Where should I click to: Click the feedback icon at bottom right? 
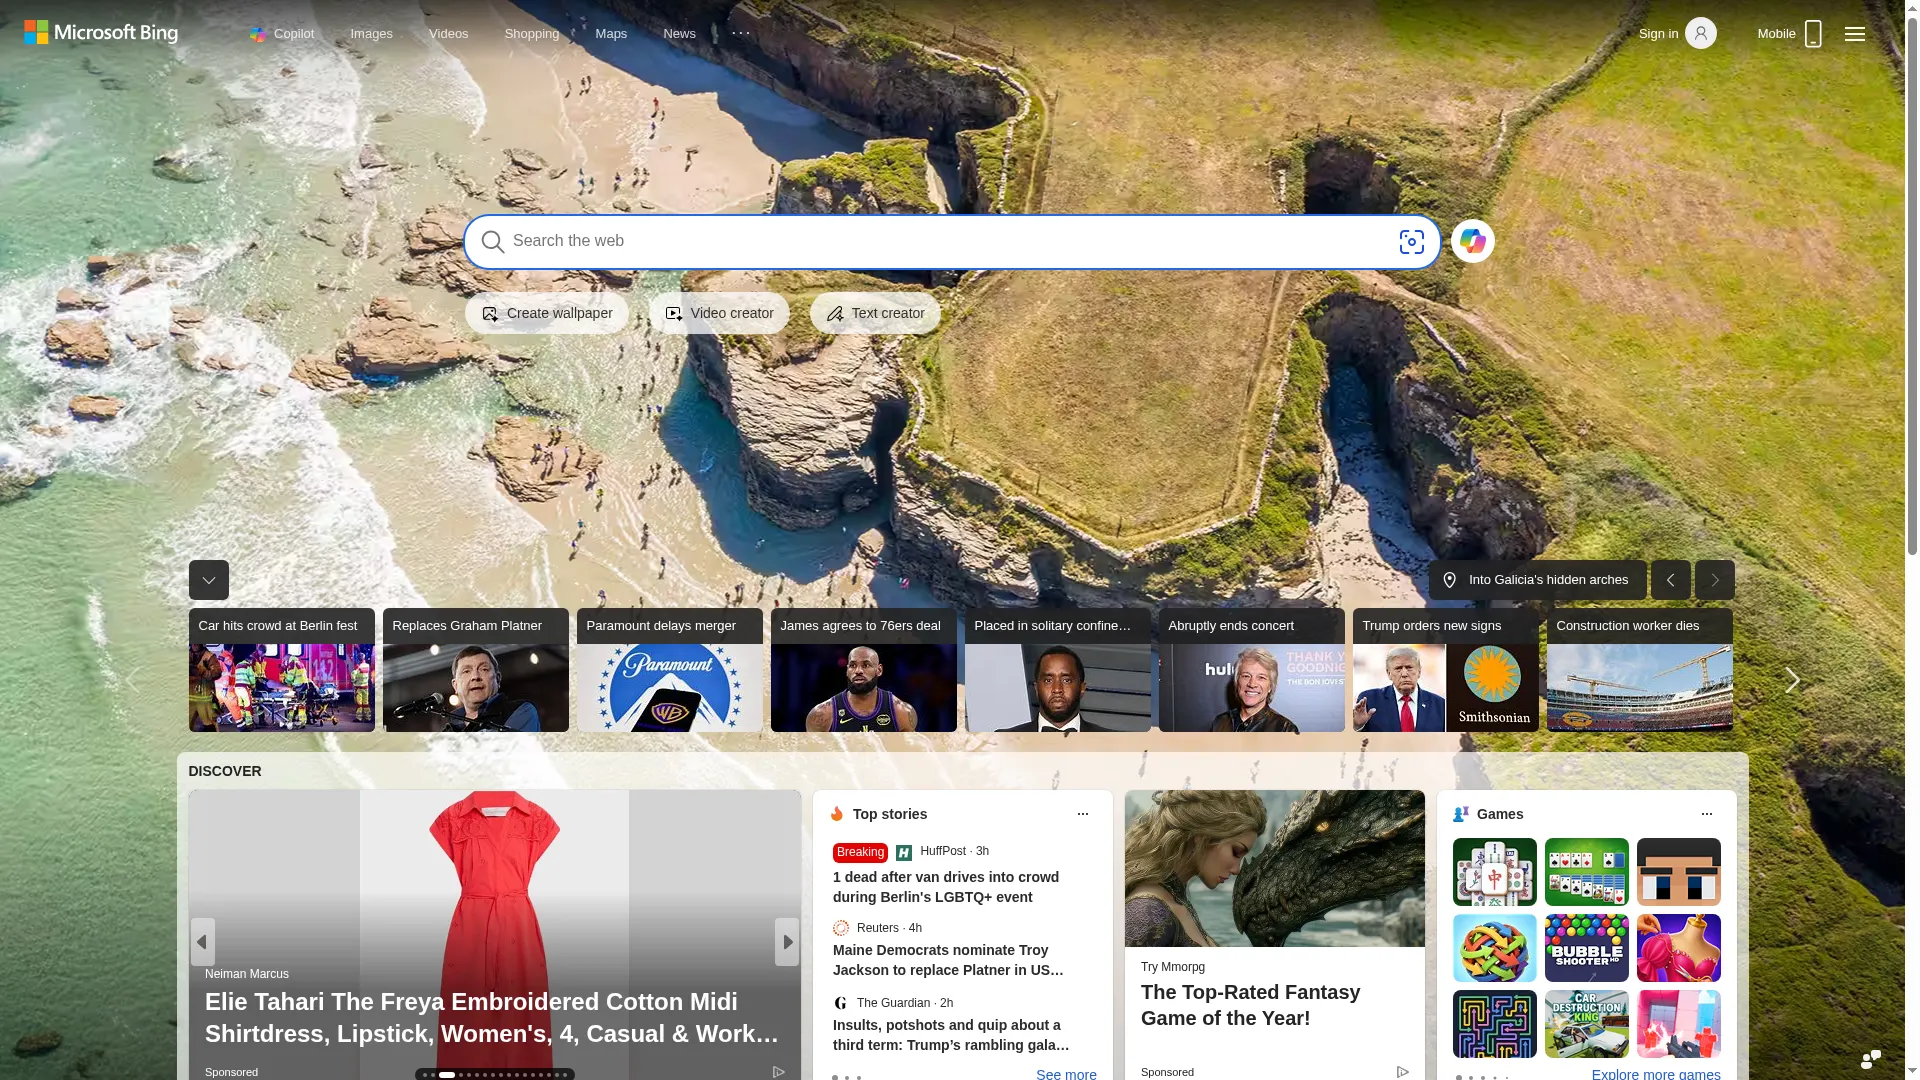1870,1059
